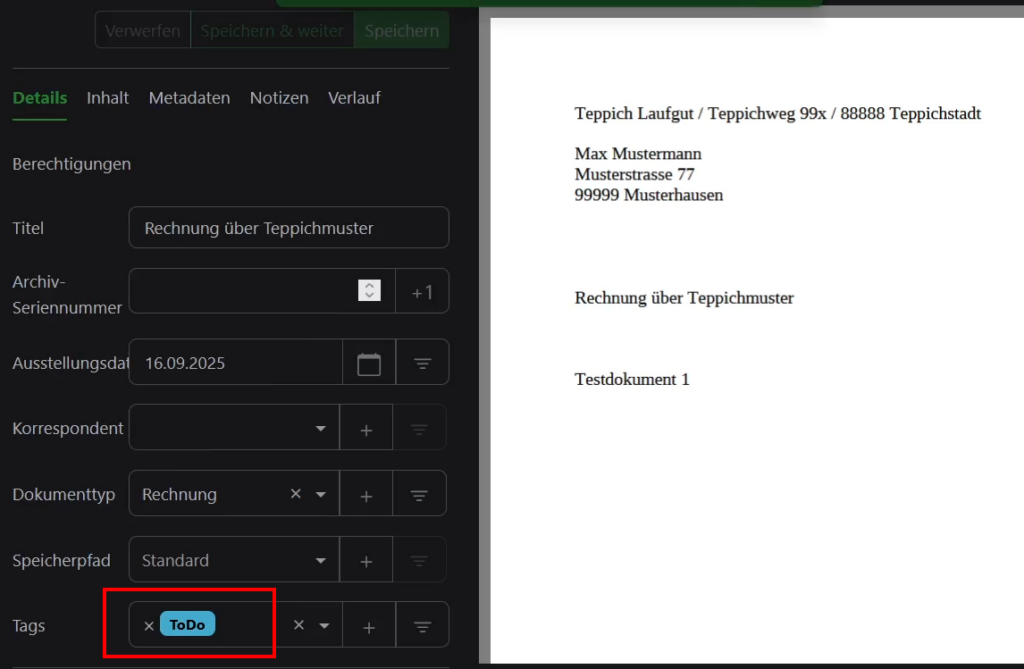The height and width of the screenshot is (669, 1024).
Task: Open the Metadaten tab
Action: pyautogui.click(x=189, y=98)
